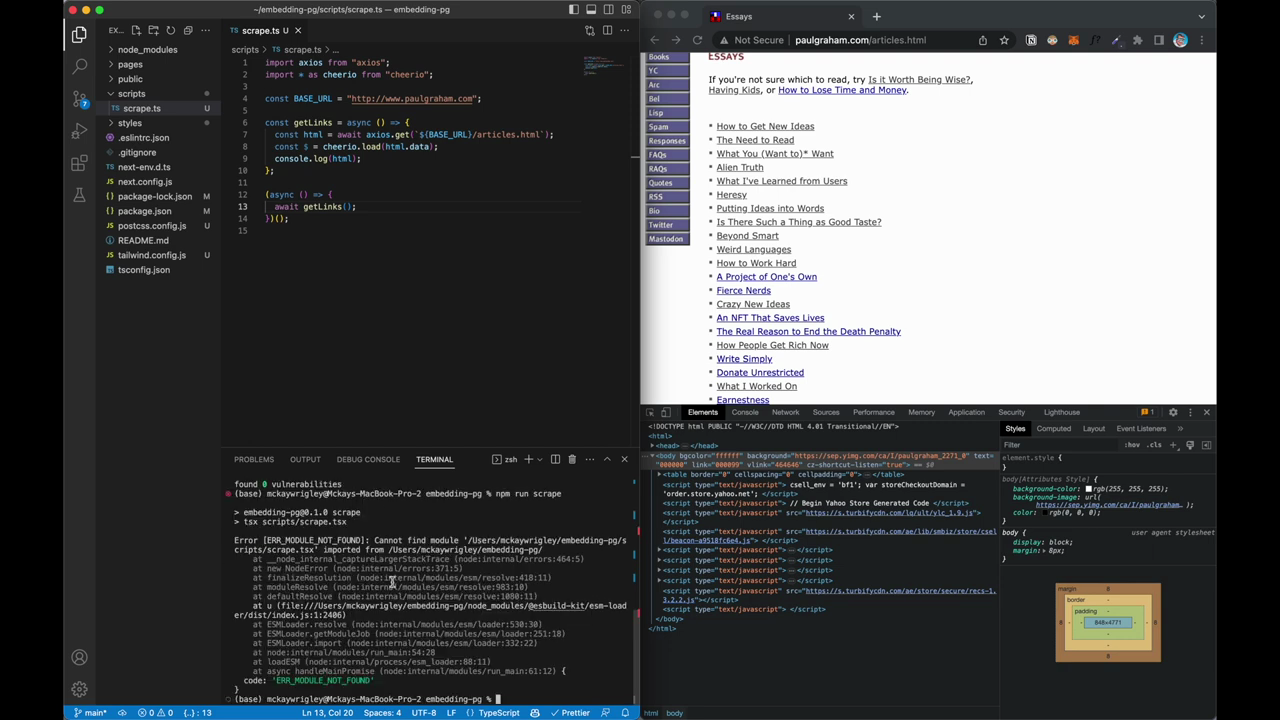The height and width of the screenshot is (720, 1280).
Task: Toggle DevTools device toolbar
Action: click(x=666, y=412)
